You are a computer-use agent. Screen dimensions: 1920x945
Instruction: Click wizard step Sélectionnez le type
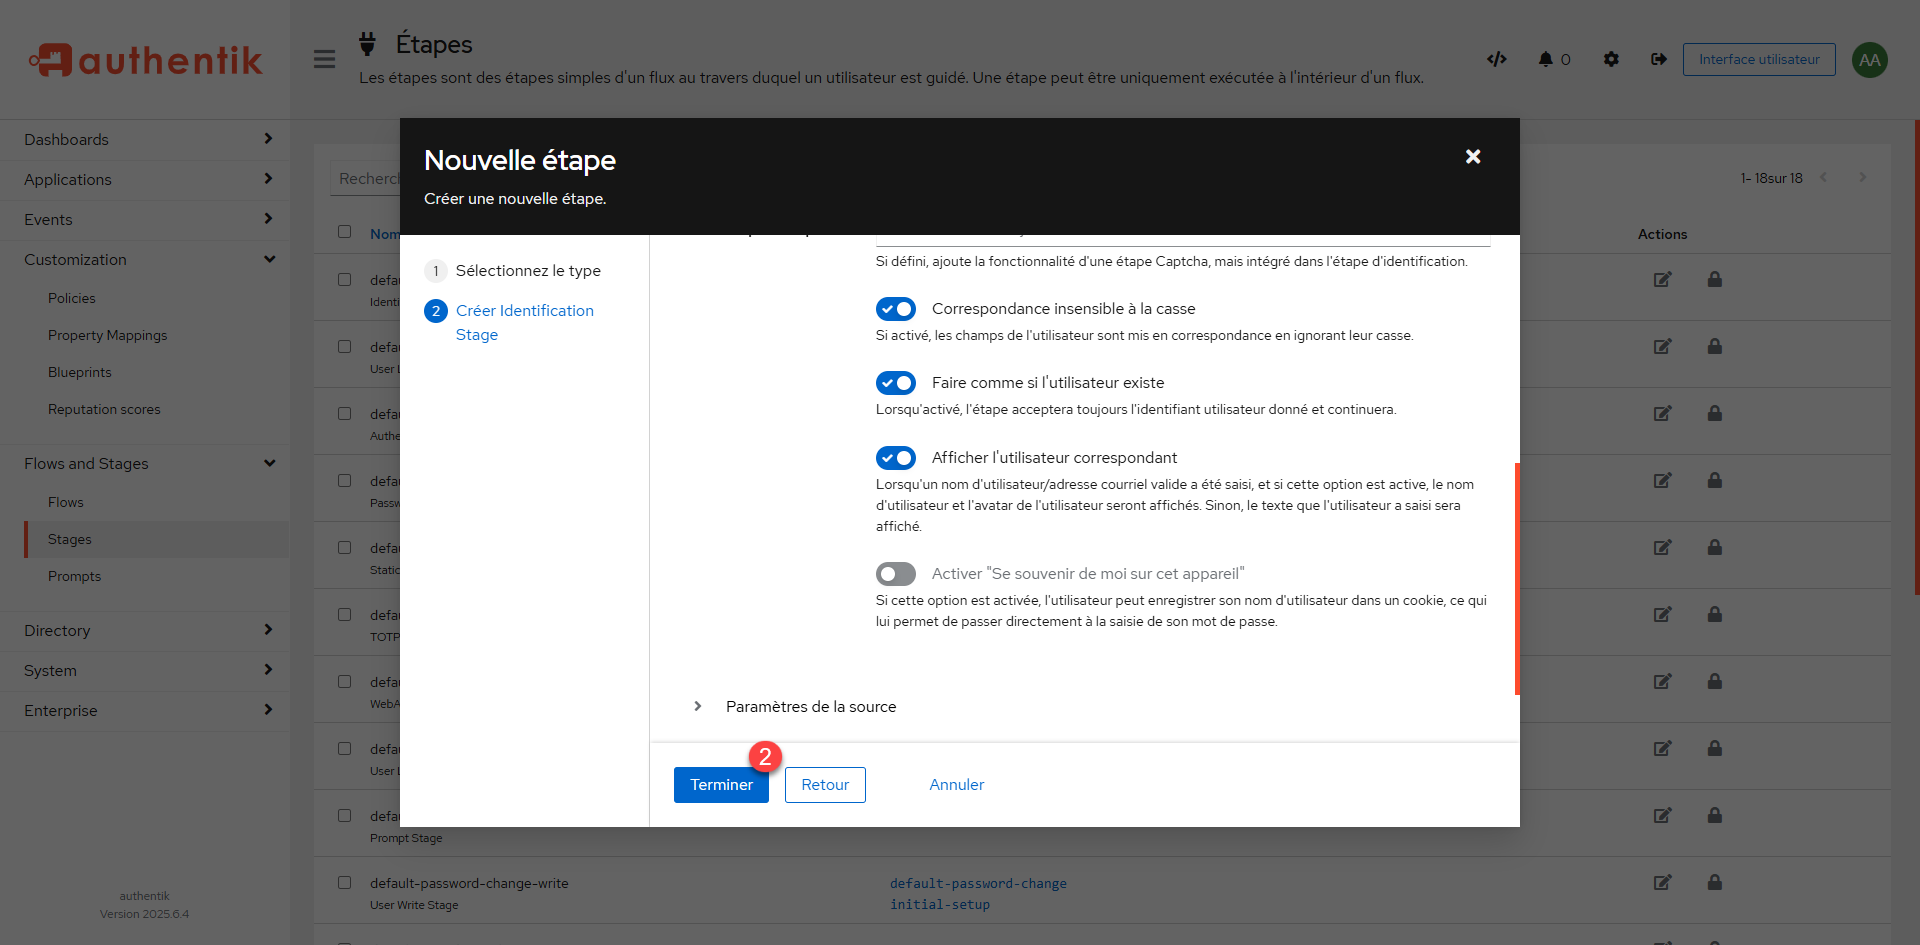point(527,271)
